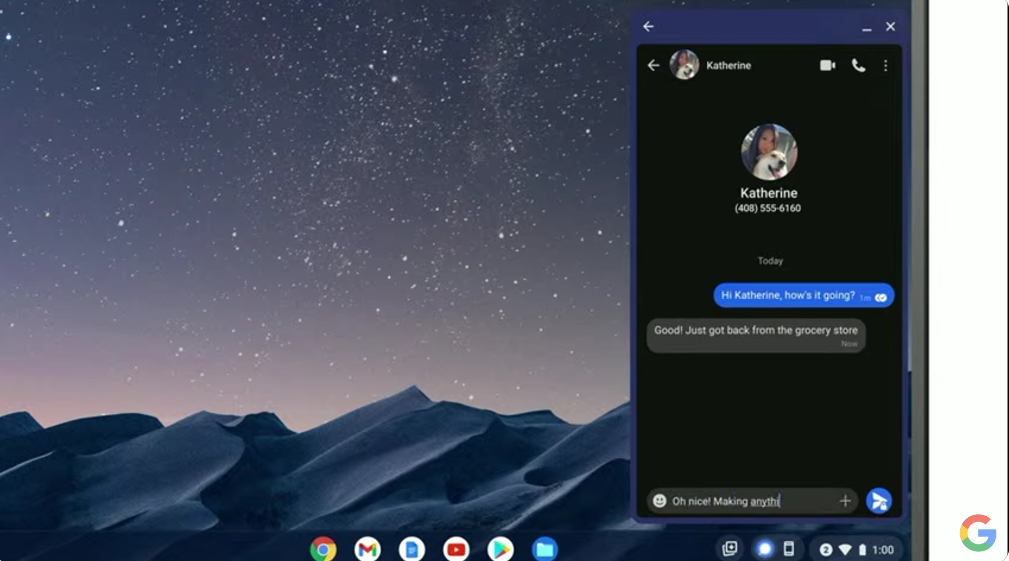Open the Wi-Fi status icon in tray
This screenshot has height=561, width=1009.
coord(846,550)
